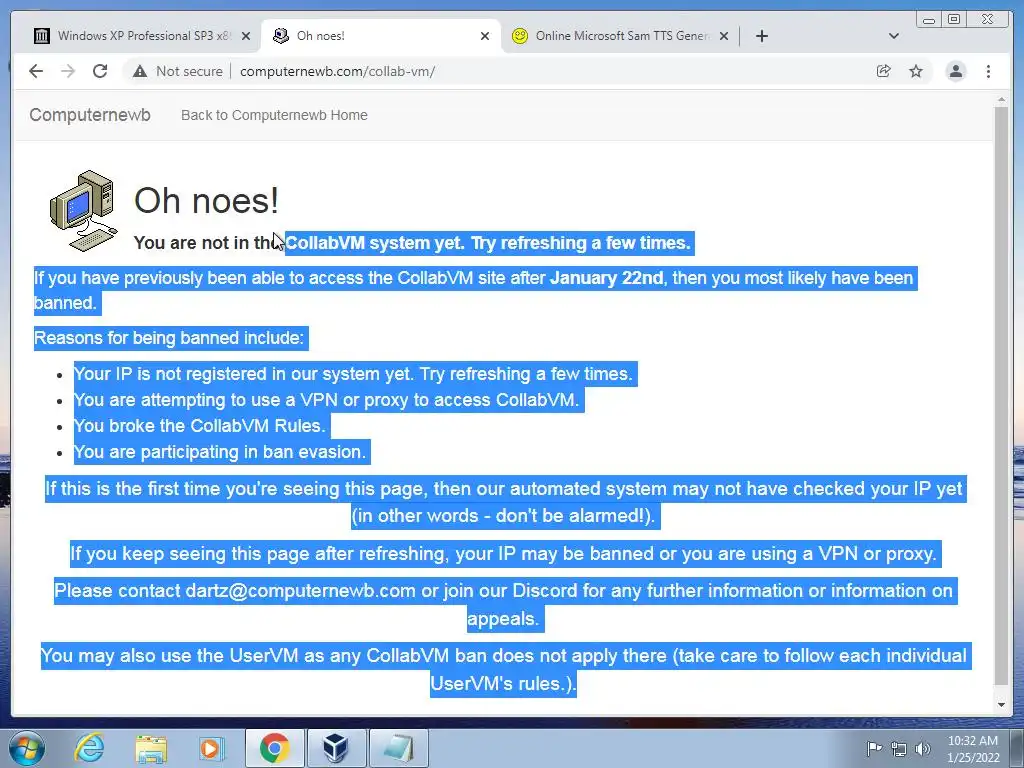Screen dimensions: 1024x768
Task: Click the scrollbar up arrow
Action: (x=1001, y=99)
